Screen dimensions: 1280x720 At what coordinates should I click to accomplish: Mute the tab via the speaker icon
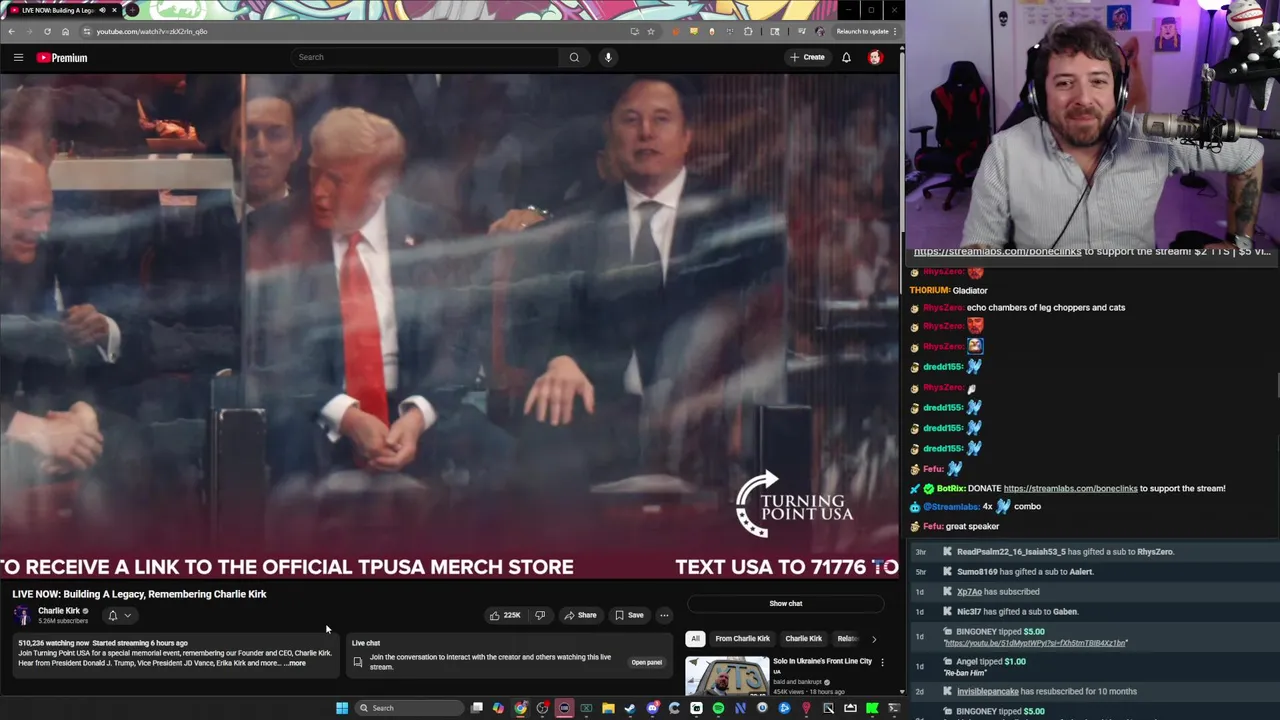(x=102, y=10)
